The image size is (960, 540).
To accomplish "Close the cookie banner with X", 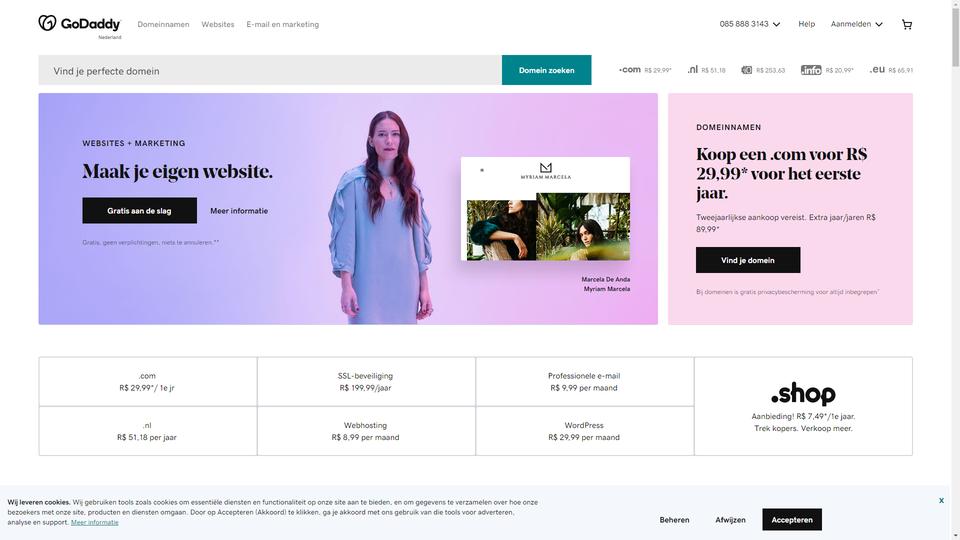I will 941,501.
